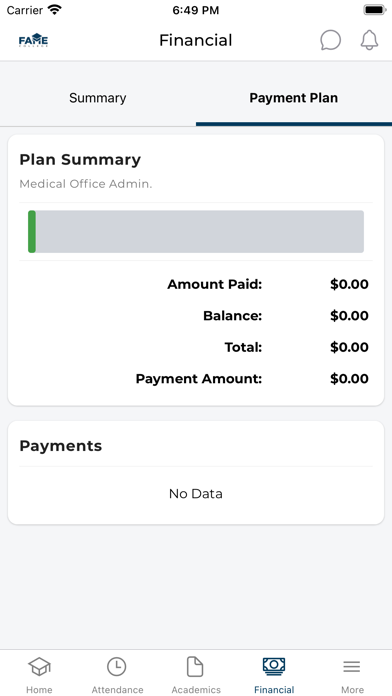Click the gray plan progress bar
This screenshot has height=696, width=392.
tap(196, 232)
